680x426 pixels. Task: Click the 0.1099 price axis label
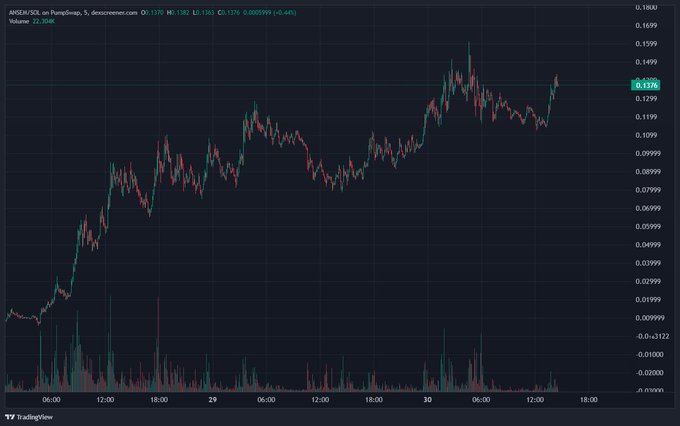click(x=646, y=135)
